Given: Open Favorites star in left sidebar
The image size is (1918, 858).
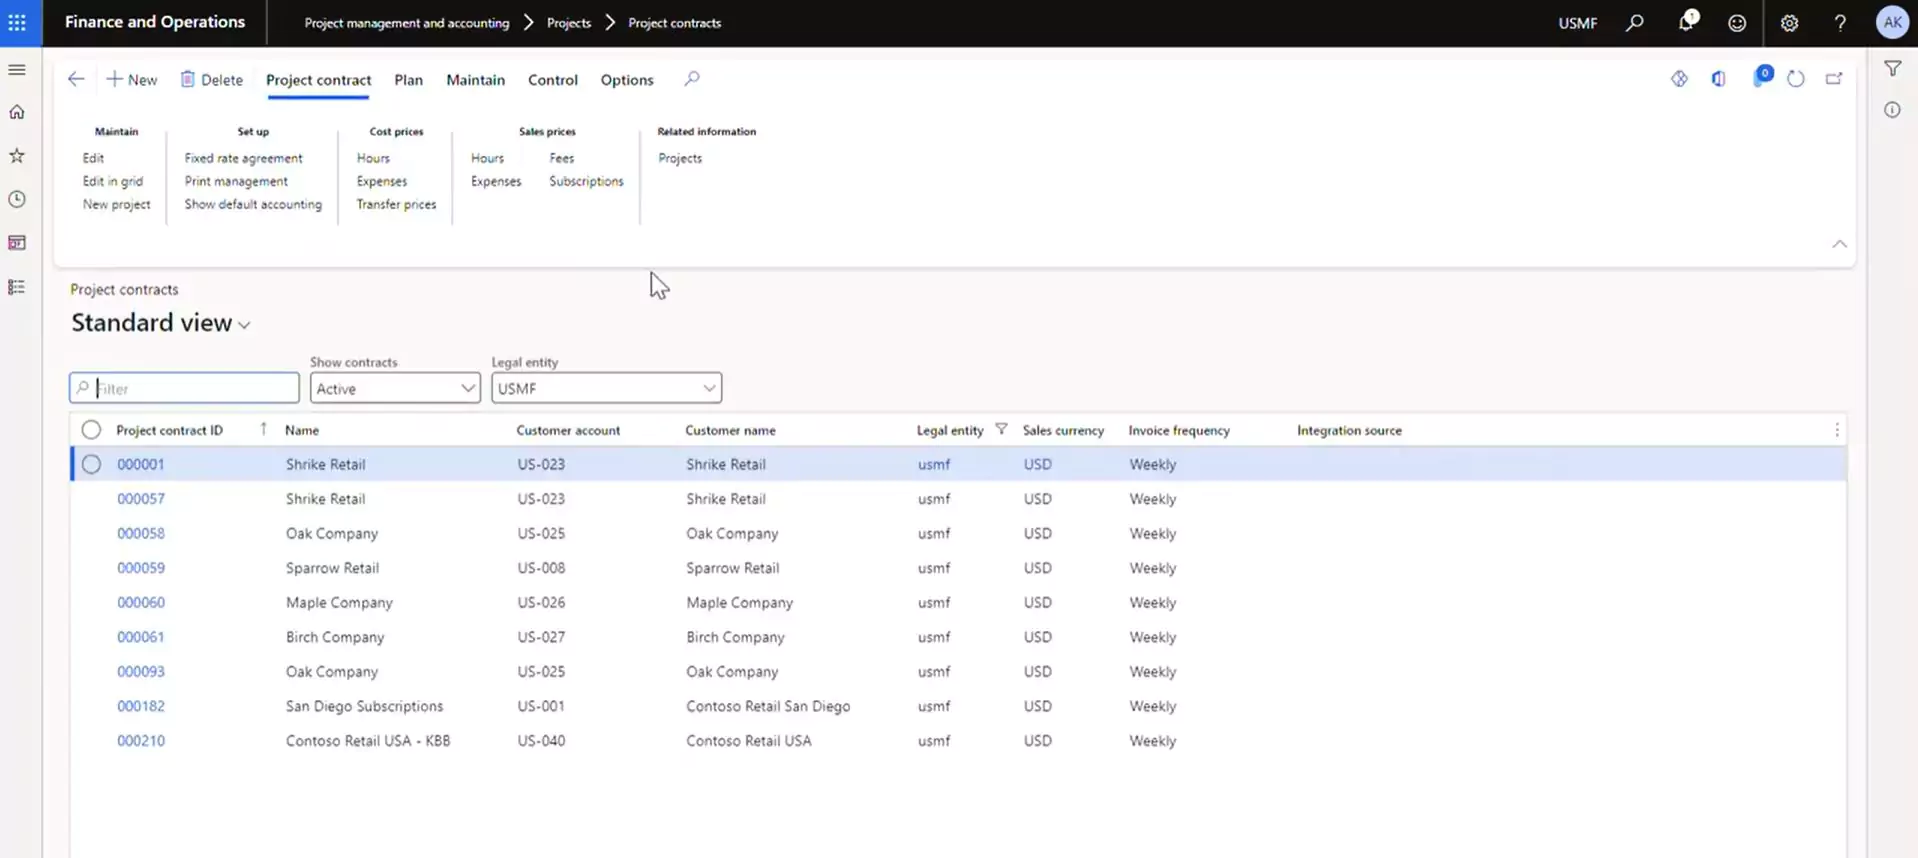Looking at the screenshot, I should pos(17,156).
